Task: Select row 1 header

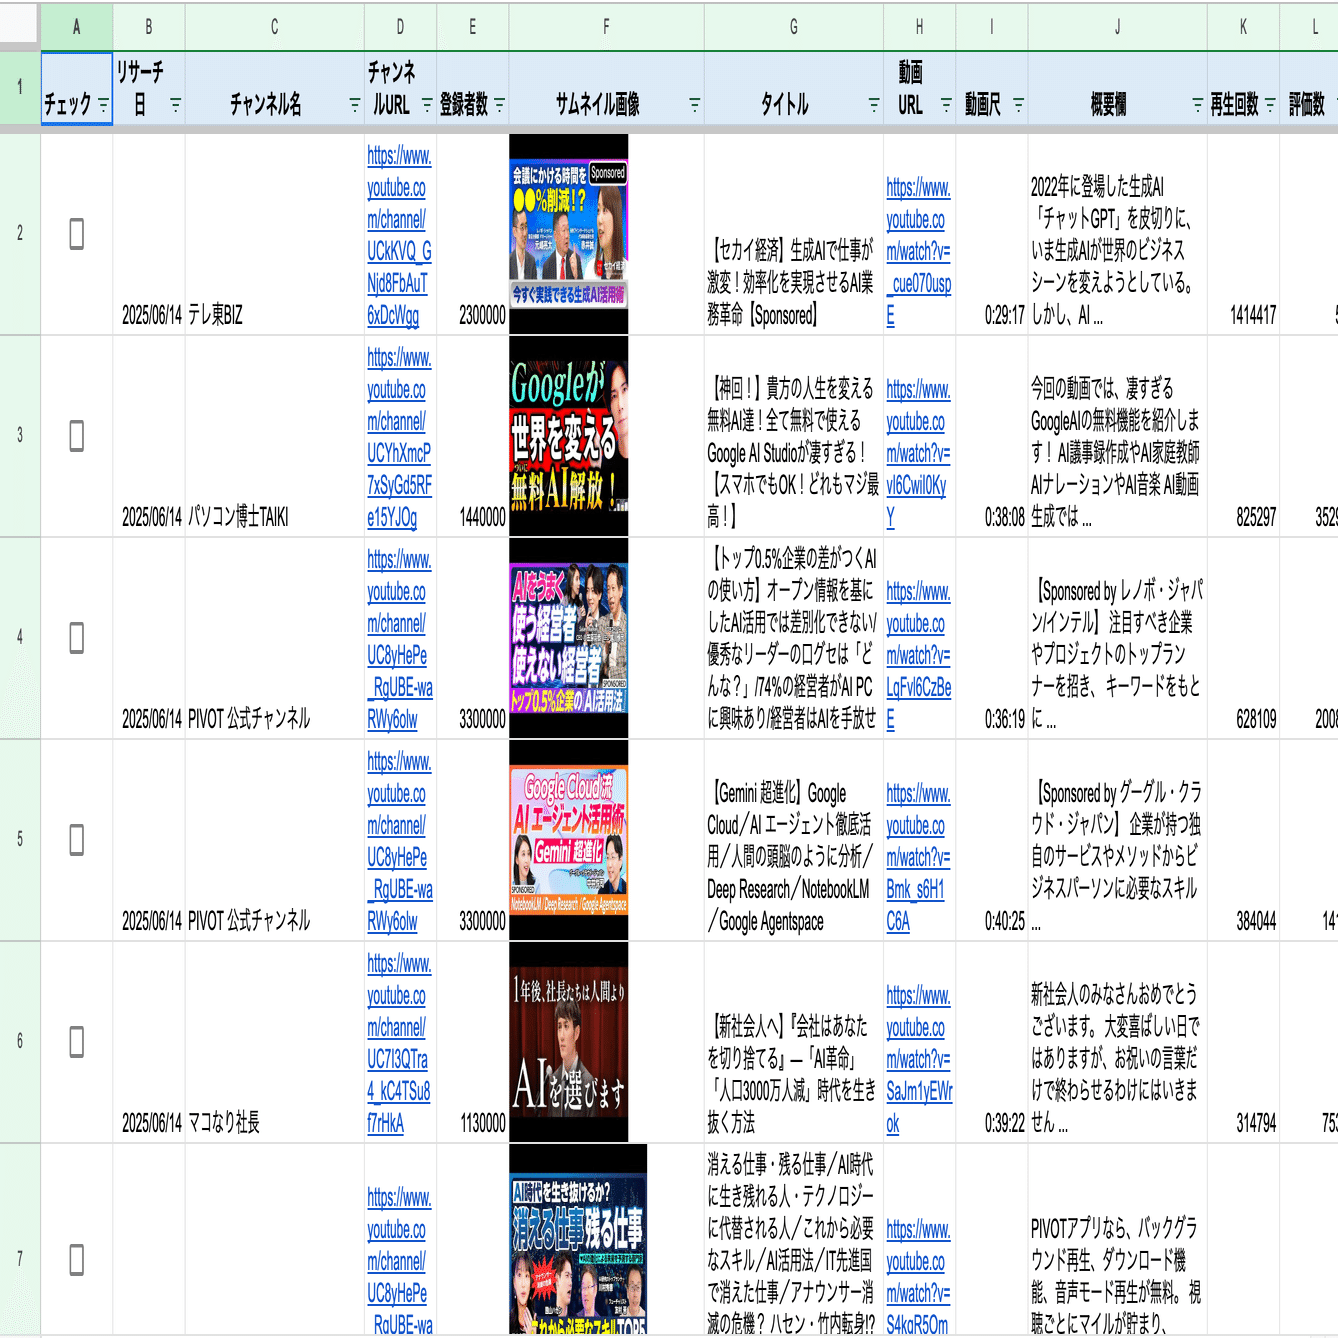Action: [20, 88]
